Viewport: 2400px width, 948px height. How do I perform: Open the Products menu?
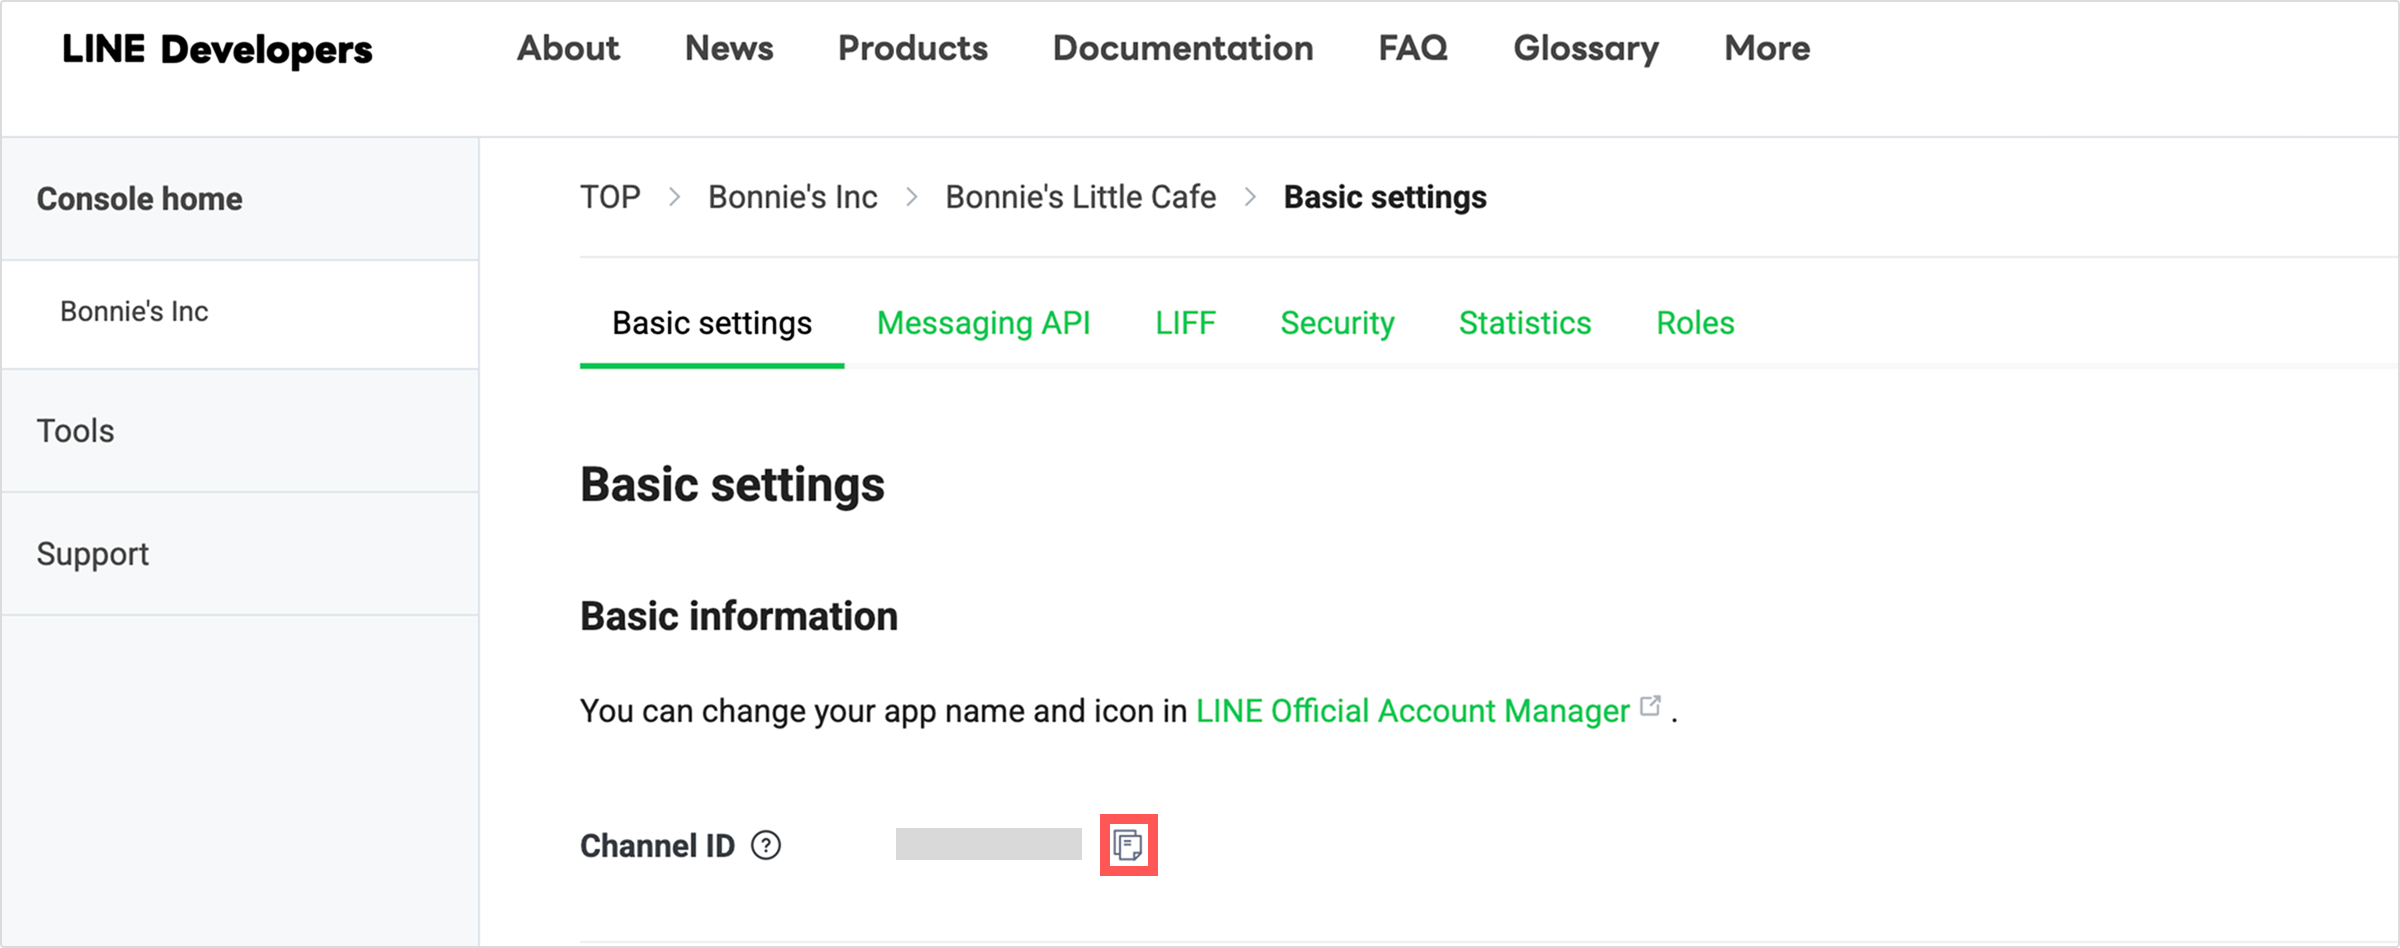(913, 48)
